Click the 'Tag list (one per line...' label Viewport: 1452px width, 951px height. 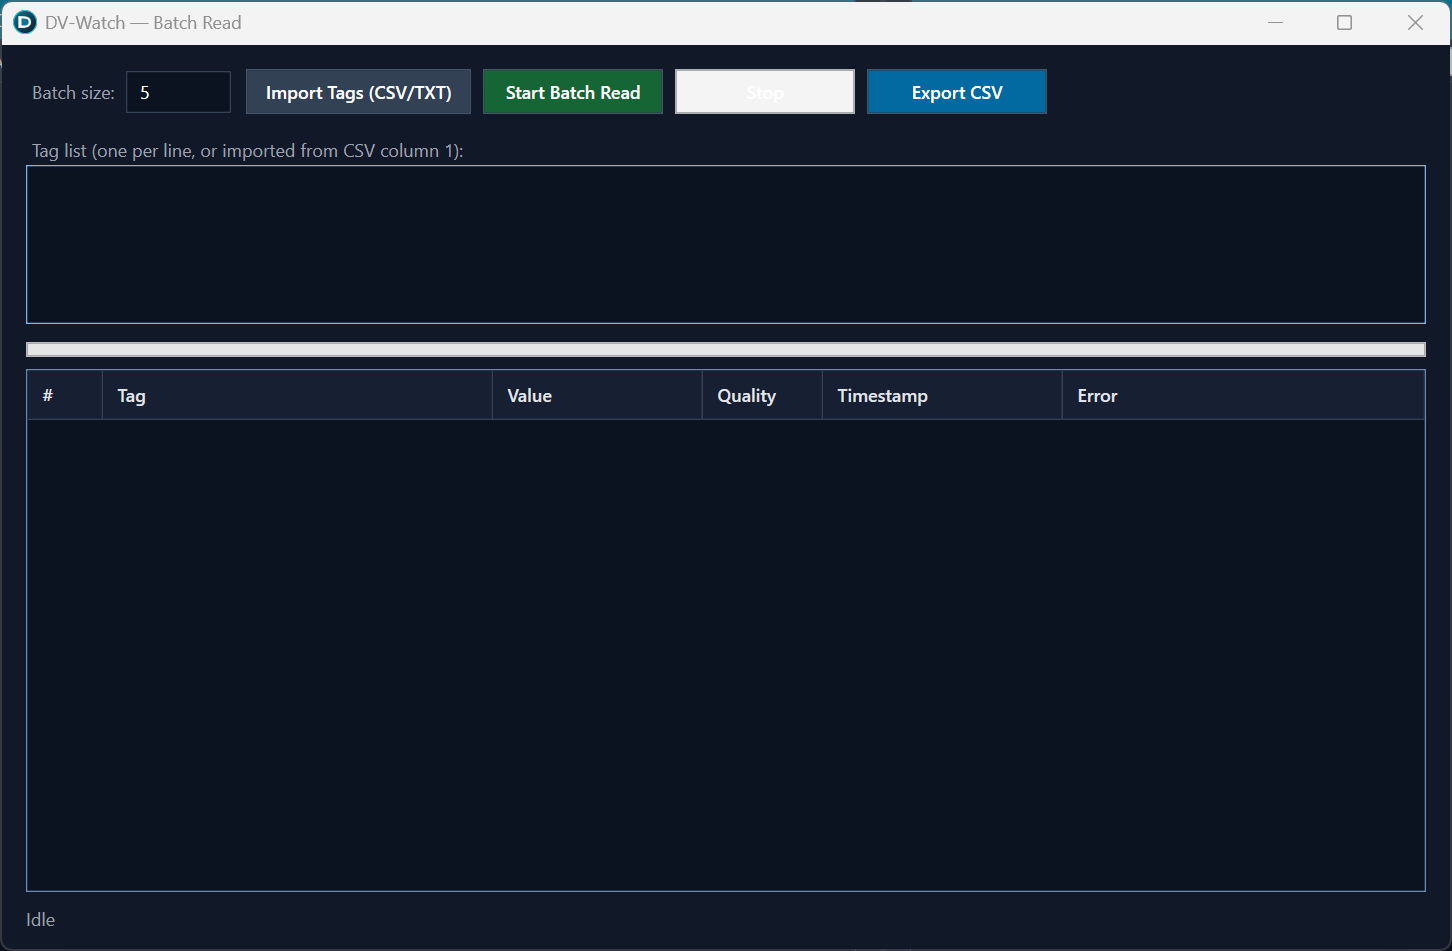point(248,151)
